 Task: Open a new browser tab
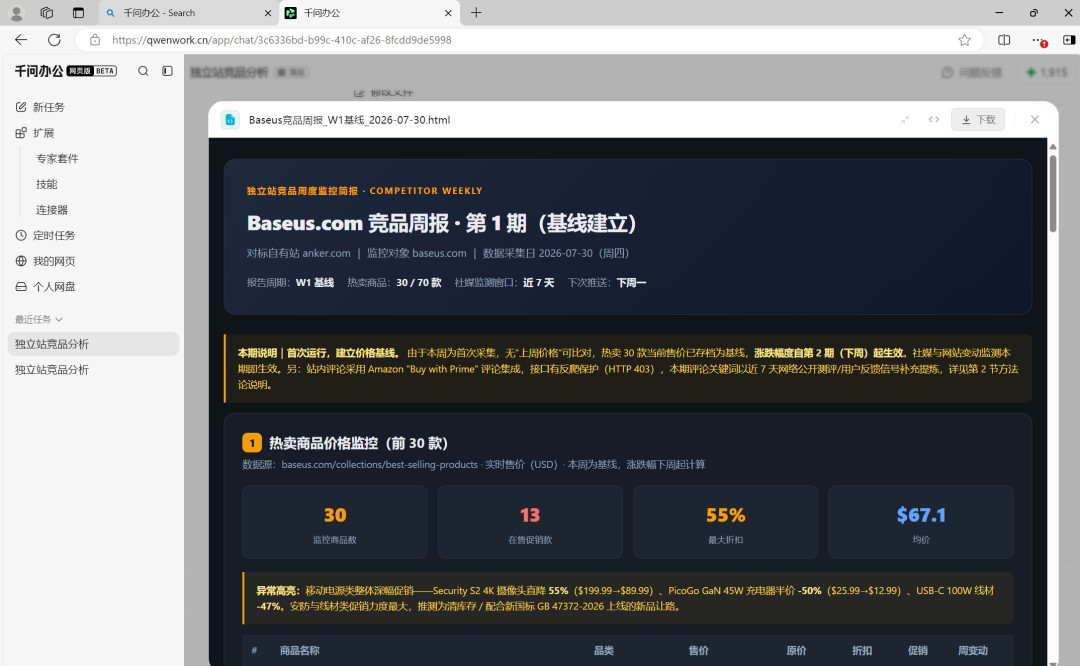pos(476,12)
